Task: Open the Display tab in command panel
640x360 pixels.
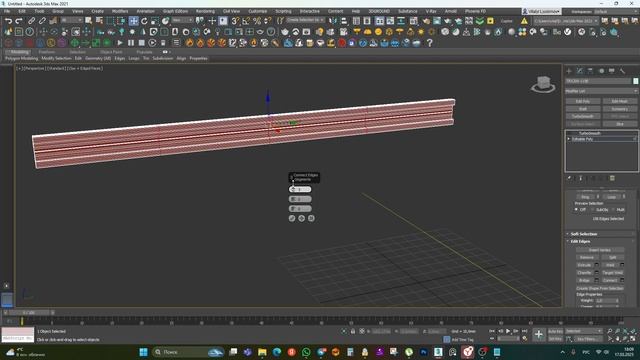Action: (x=611, y=71)
